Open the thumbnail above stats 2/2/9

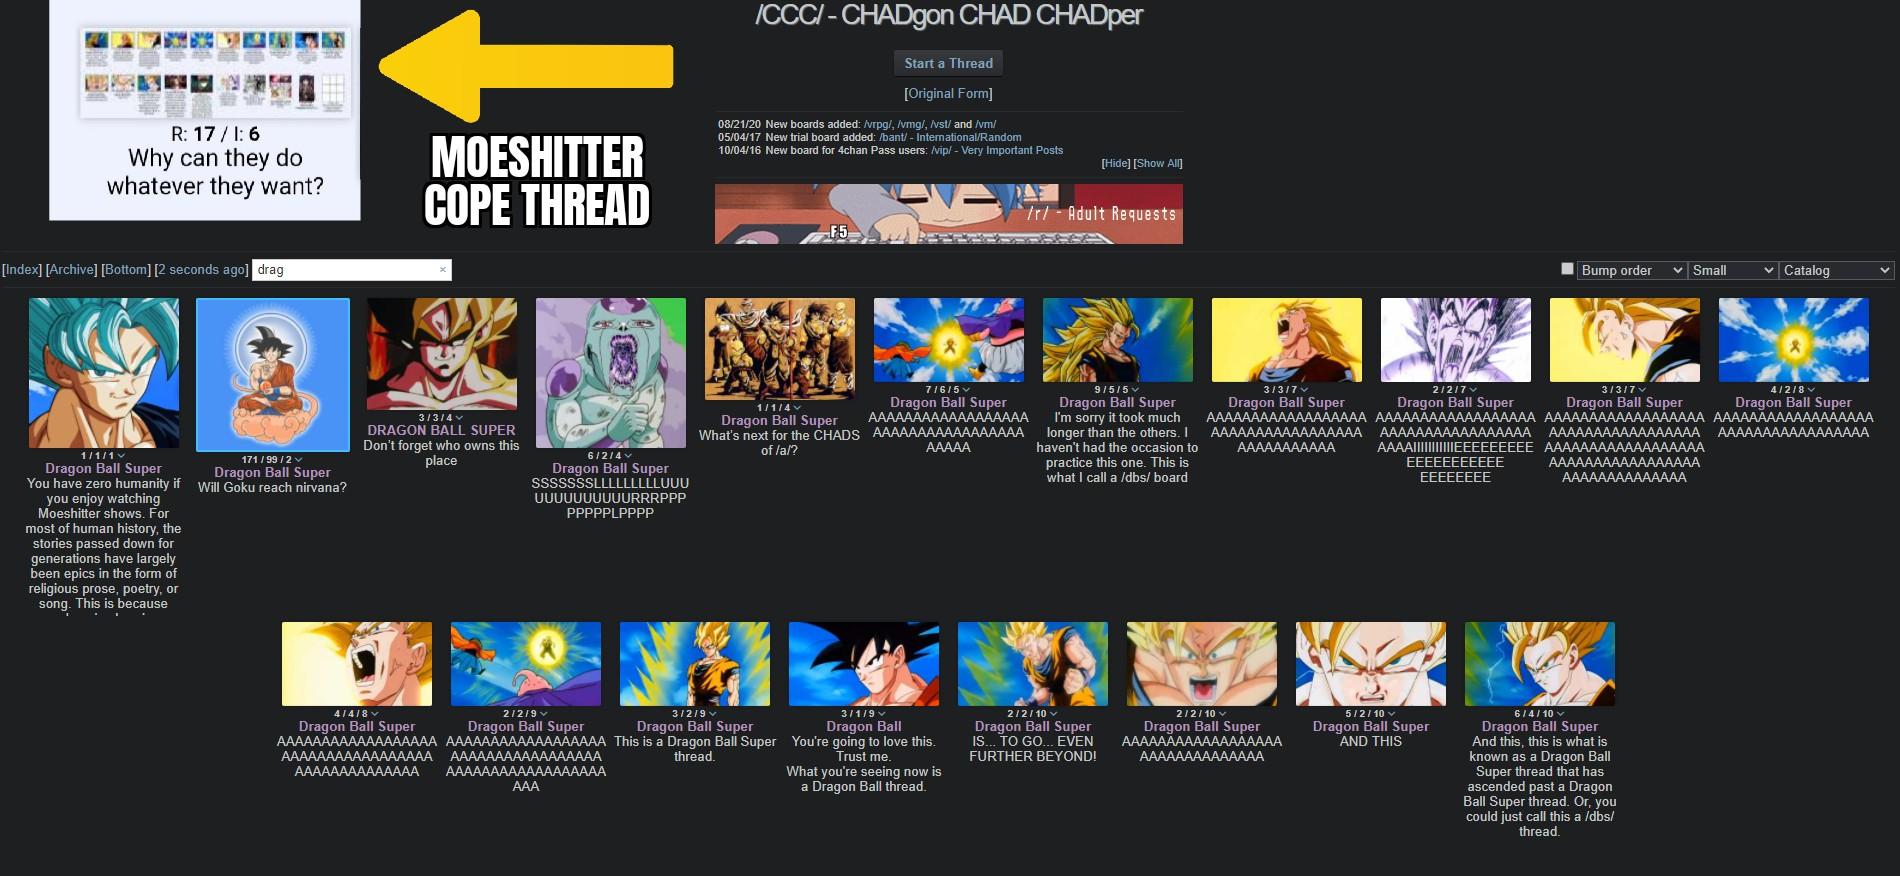tap(526, 664)
